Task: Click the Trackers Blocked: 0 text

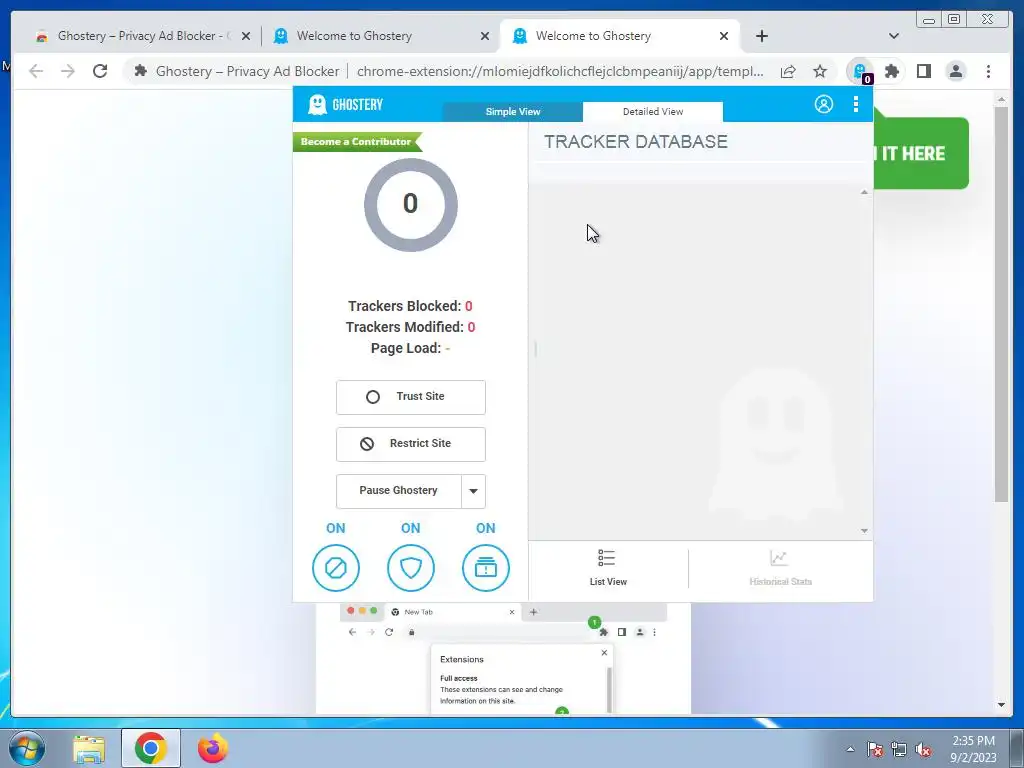Action: [410, 306]
